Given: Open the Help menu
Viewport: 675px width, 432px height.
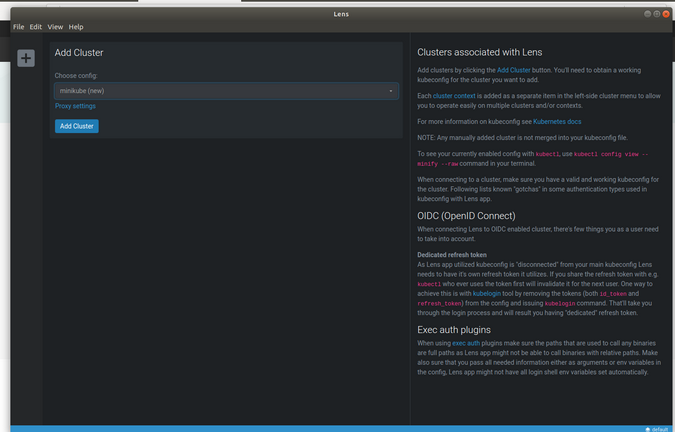Looking at the screenshot, I should [76, 27].
